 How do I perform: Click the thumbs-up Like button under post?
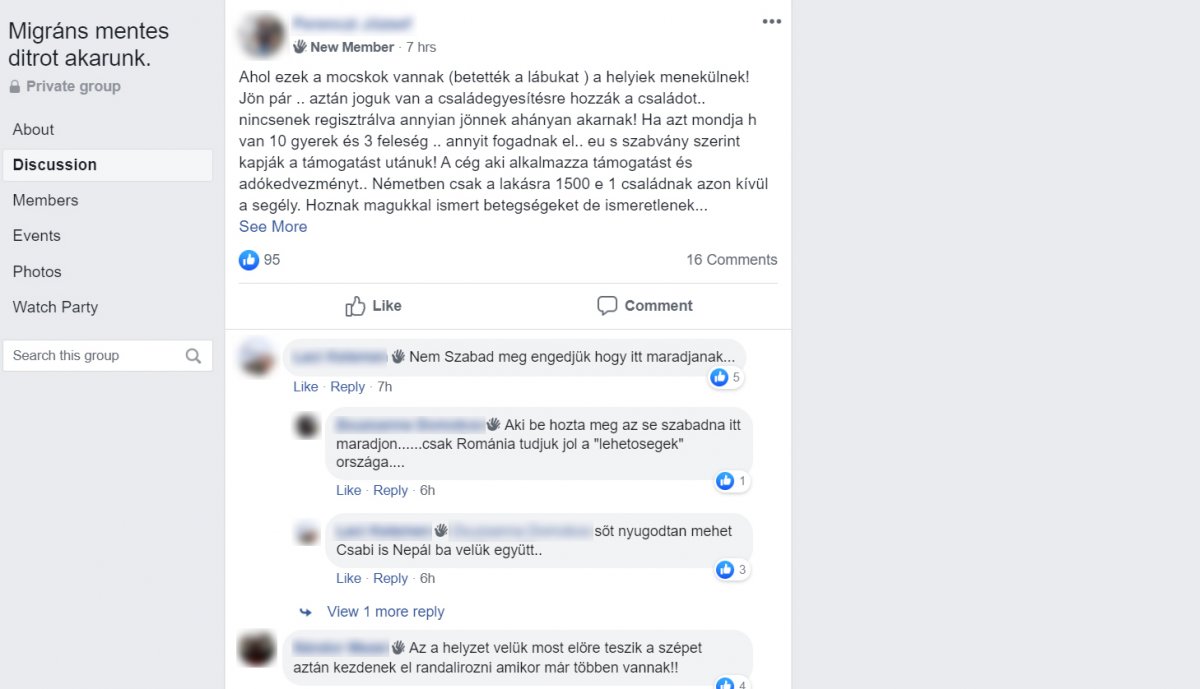pos(374,306)
